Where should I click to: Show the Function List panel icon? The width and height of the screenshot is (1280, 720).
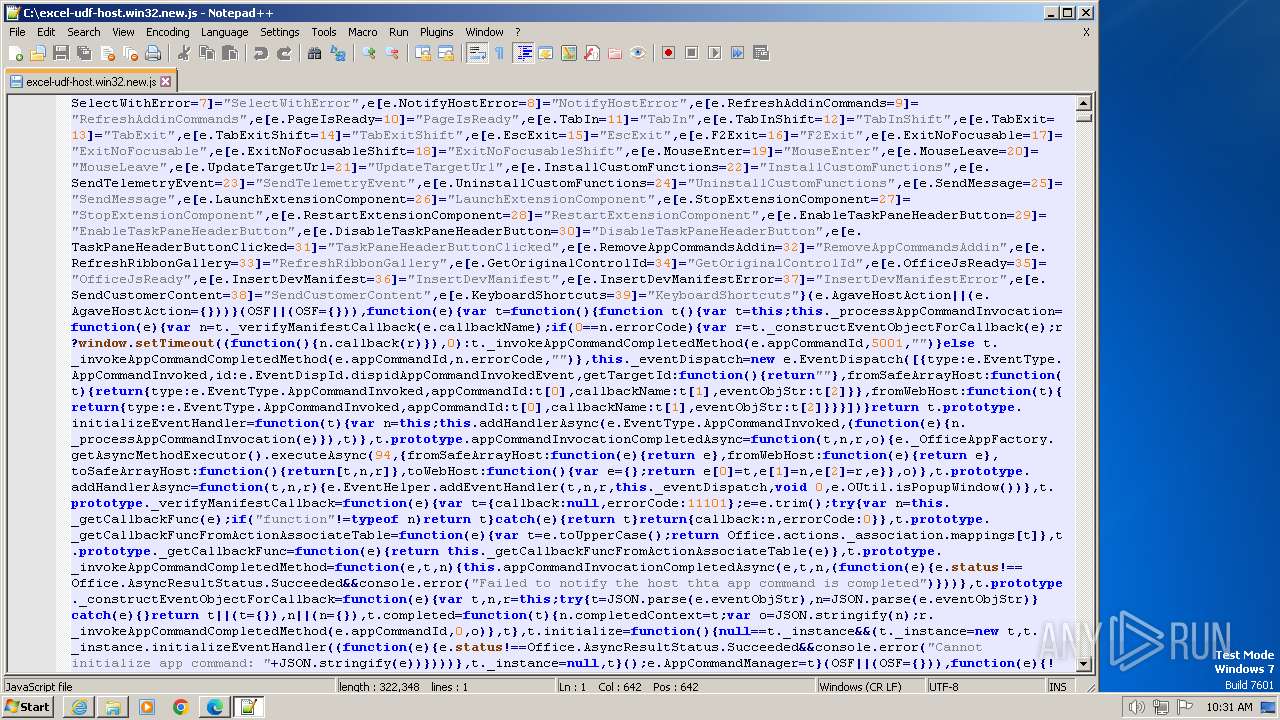pyautogui.click(x=592, y=53)
